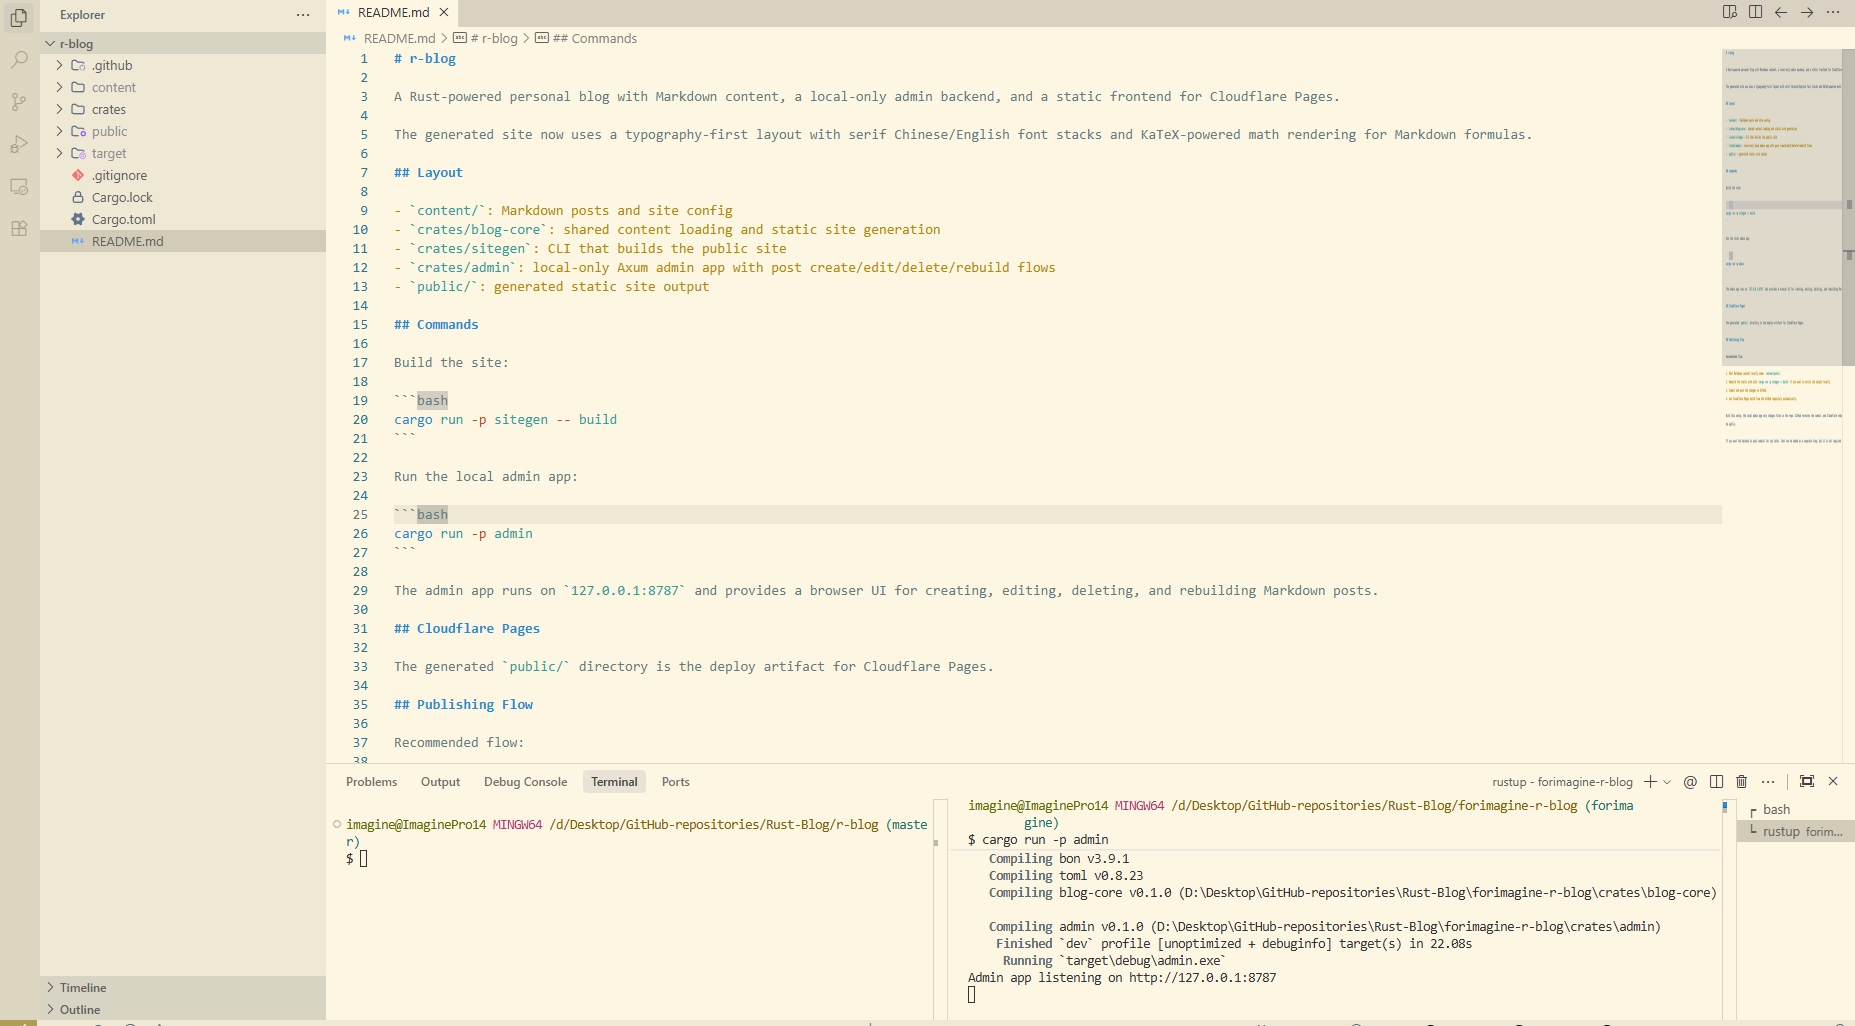
Task: Expand the content folder
Action: (x=183, y=88)
